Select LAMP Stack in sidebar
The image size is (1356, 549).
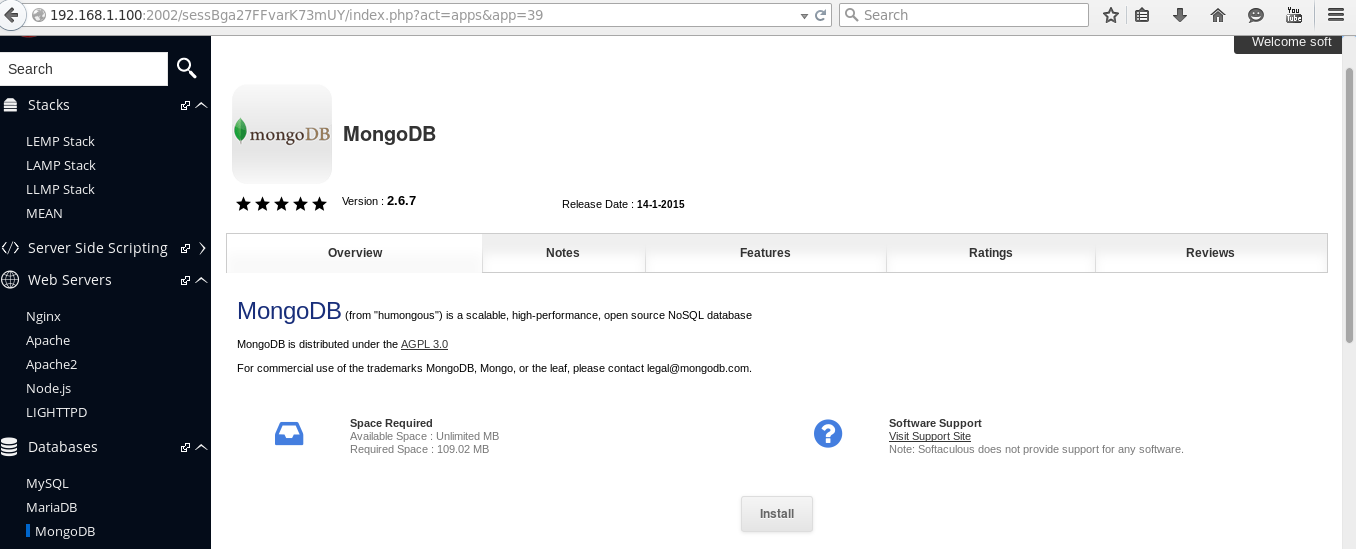(x=61, y=165)
